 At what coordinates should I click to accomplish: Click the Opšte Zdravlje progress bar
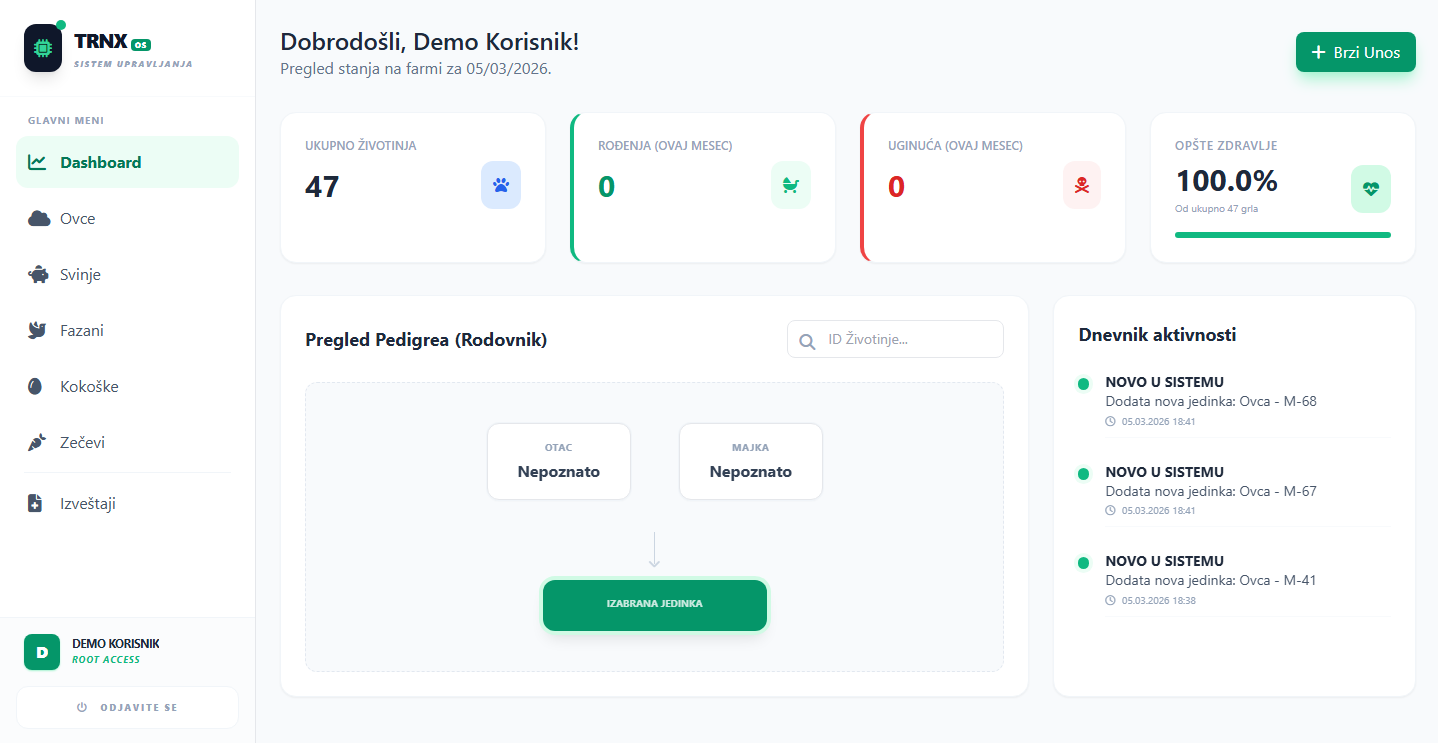1282,234
